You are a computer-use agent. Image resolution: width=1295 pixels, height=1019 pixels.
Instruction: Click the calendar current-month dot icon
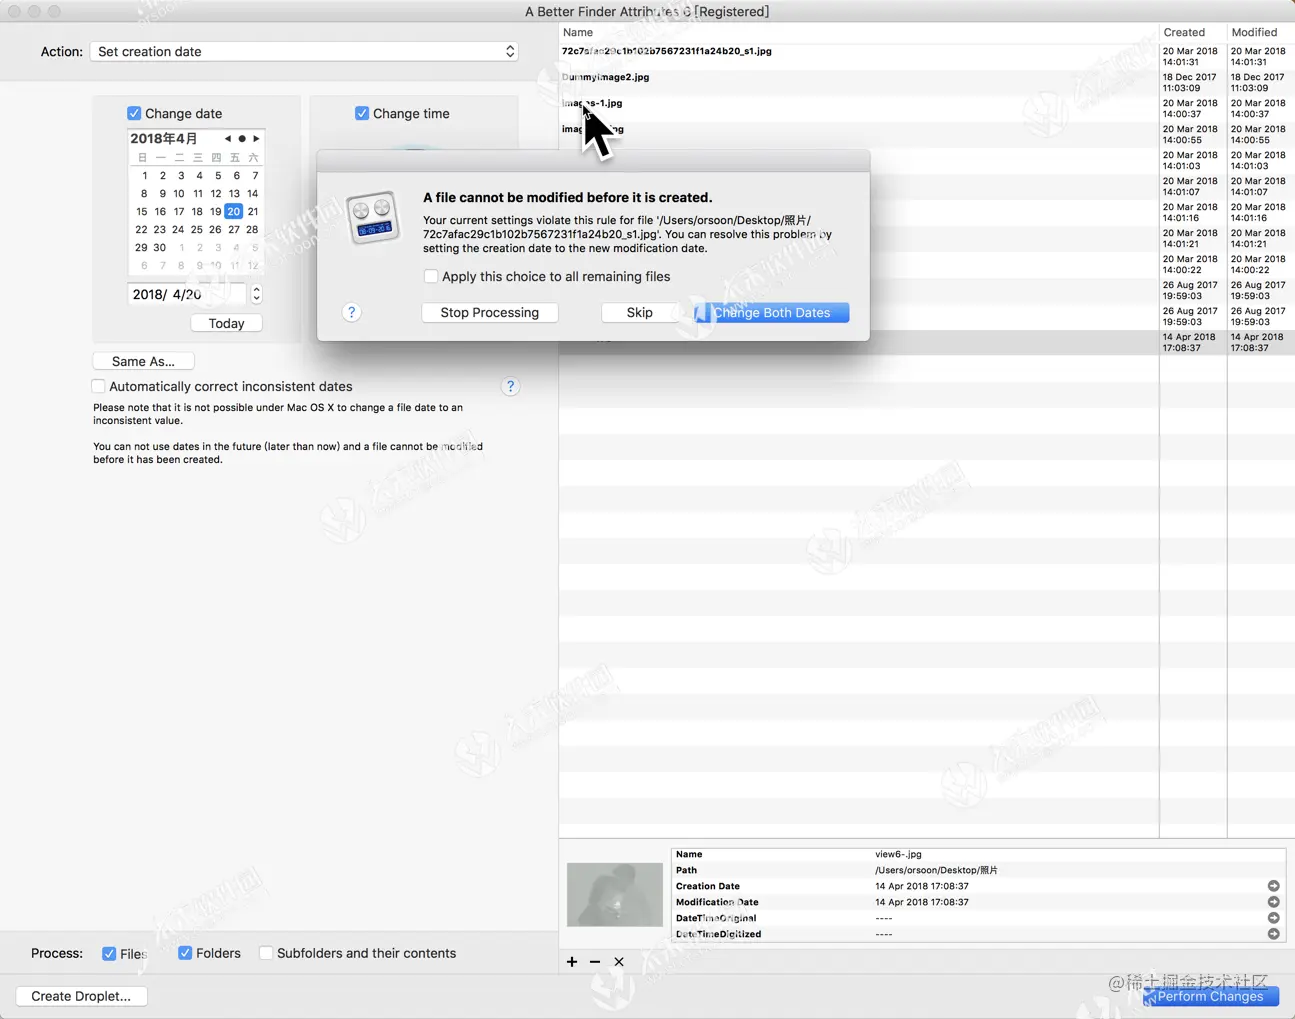(242, 139)
